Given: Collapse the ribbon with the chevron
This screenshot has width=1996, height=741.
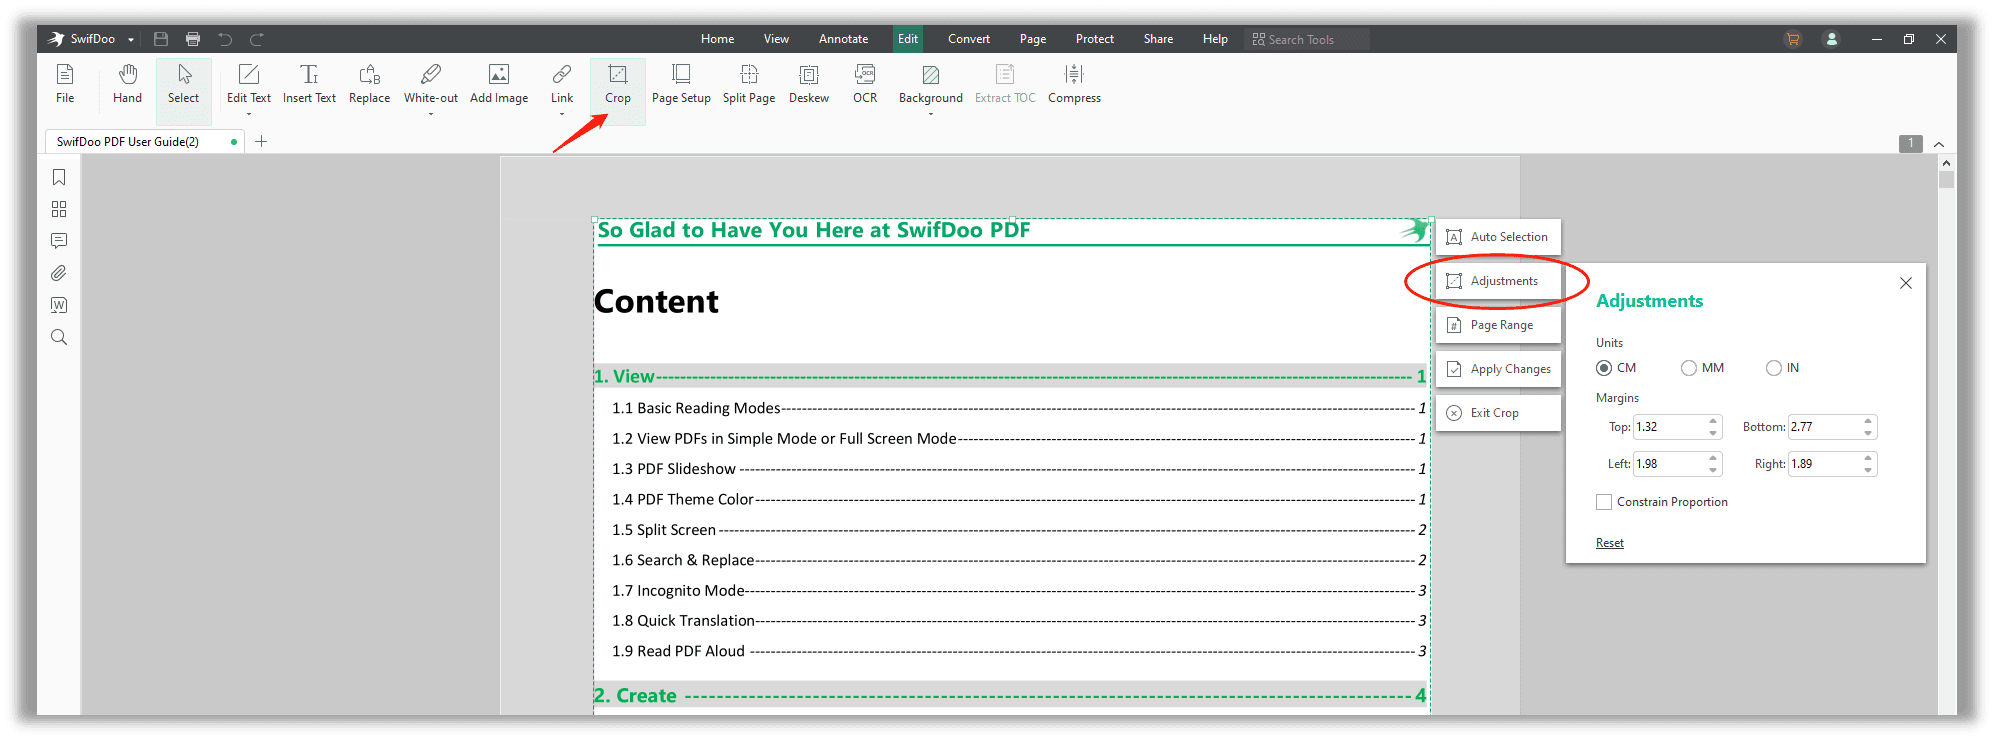Looking at the screenshot, I should click(x=1939, y=144).
